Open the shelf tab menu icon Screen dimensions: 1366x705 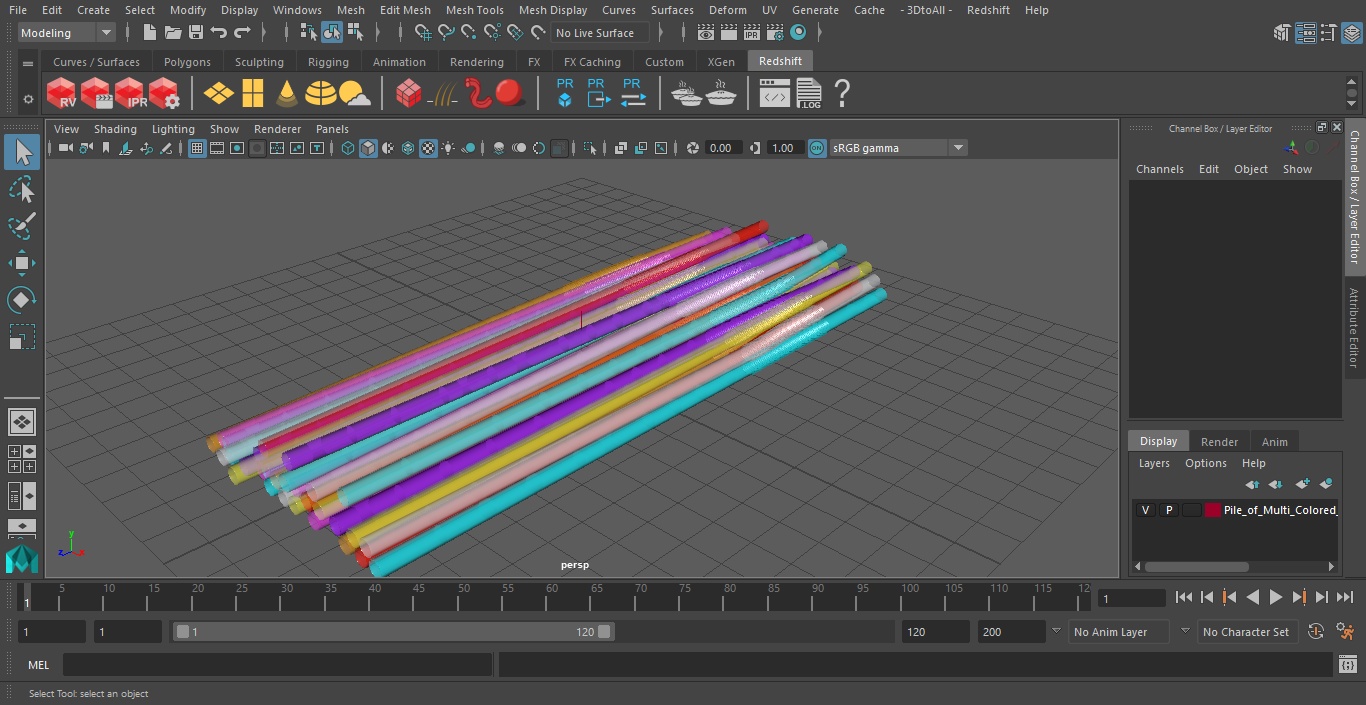[x=27, y=62]
